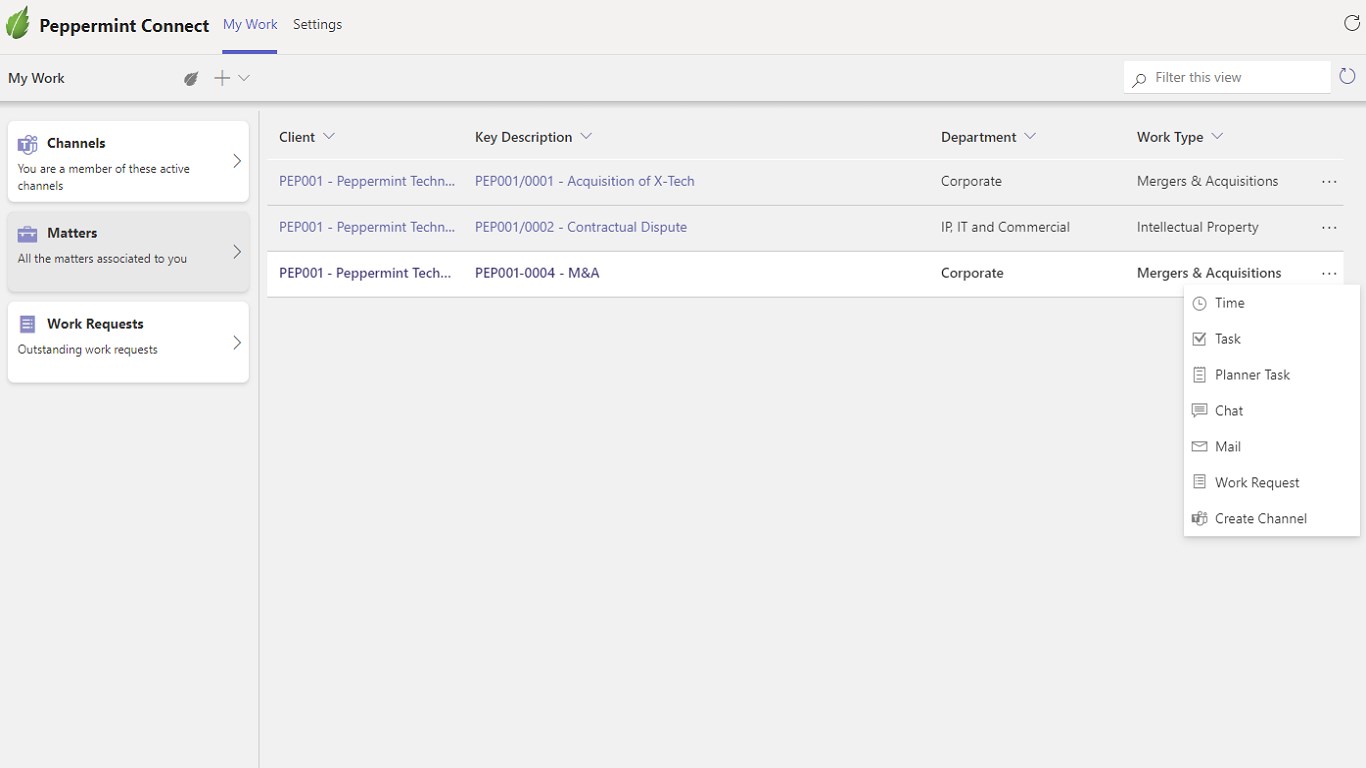Screen dimensions: 1366x768
Task: Open the Client column sort dropdown
Action: pyautogui.click(x=329, y=136)
